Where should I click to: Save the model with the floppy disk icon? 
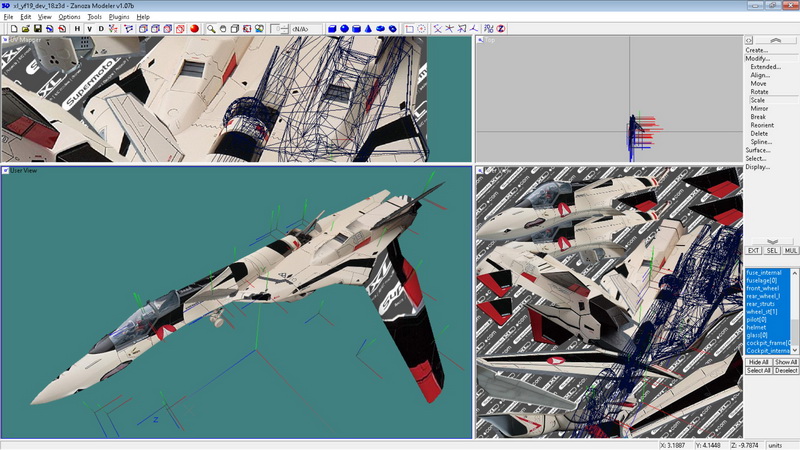[x=38, y=29]
